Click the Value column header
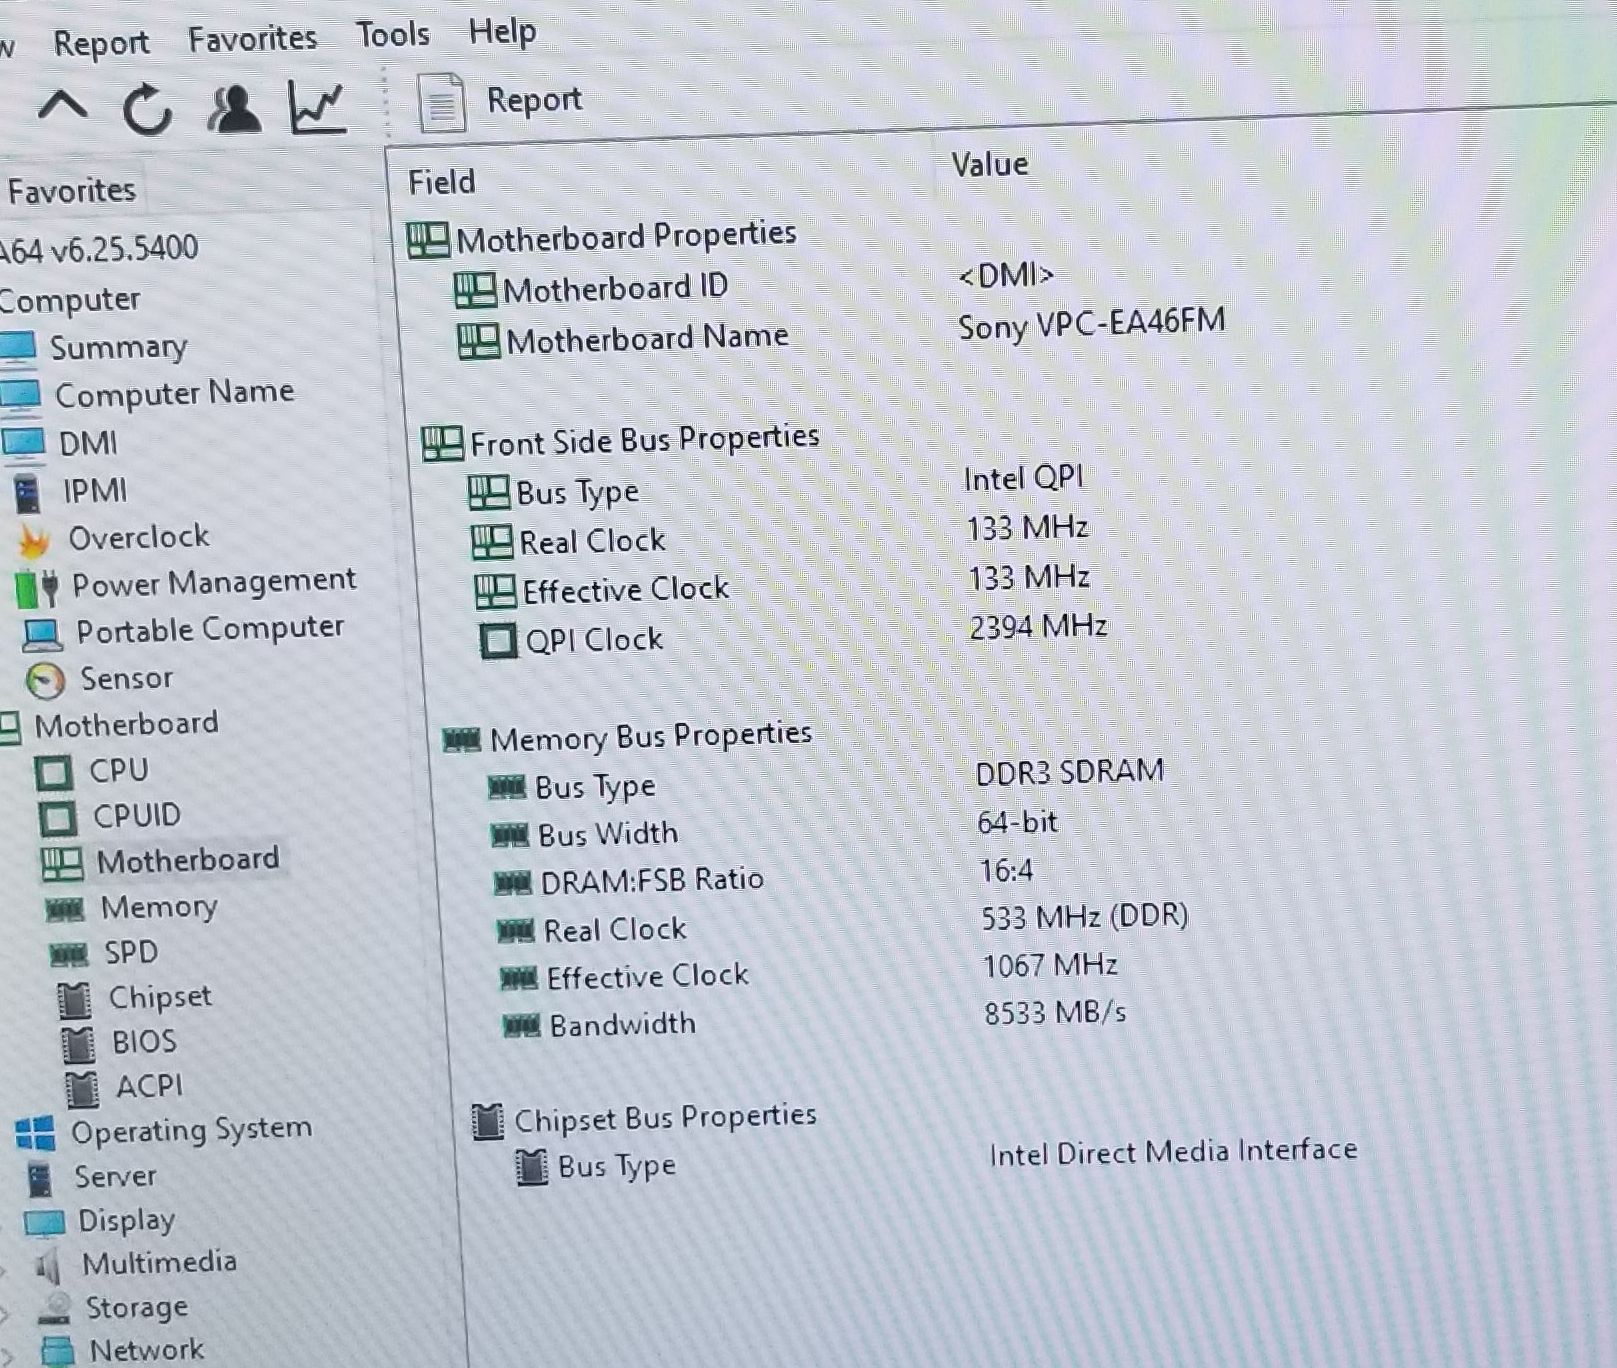Viewport: 1617px width, 1368px height. (x=989, y=164)
